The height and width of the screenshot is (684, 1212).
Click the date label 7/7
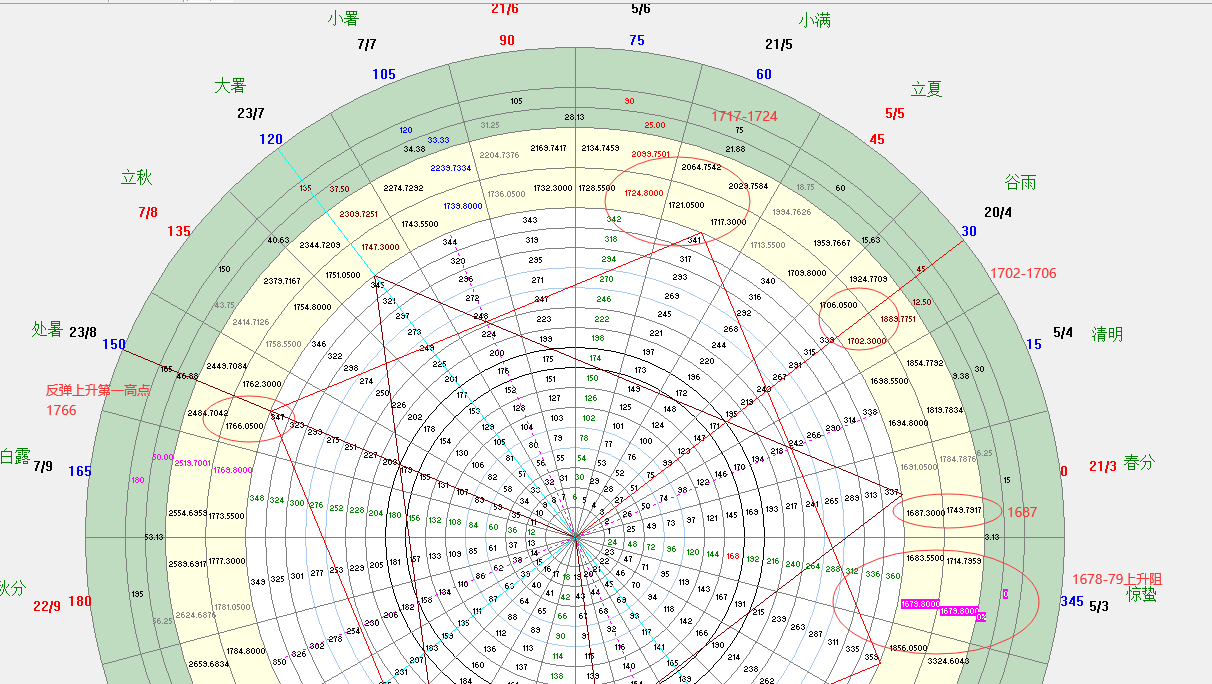367,45
